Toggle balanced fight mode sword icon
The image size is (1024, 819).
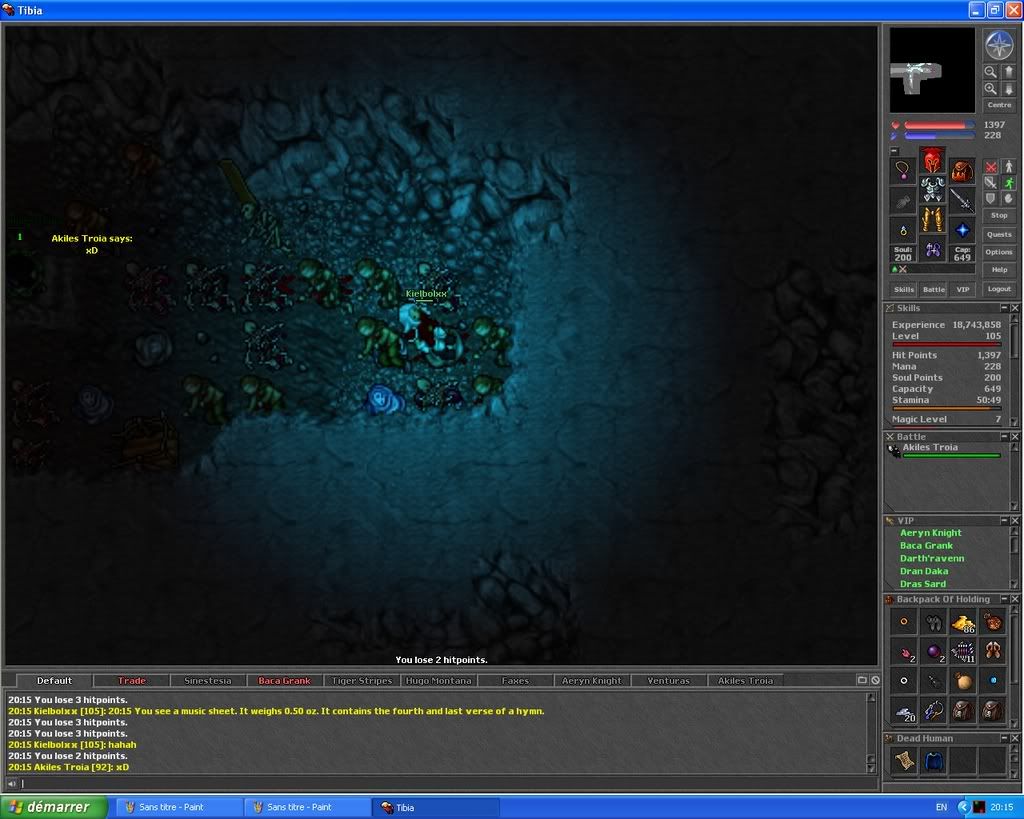point(991,183)
